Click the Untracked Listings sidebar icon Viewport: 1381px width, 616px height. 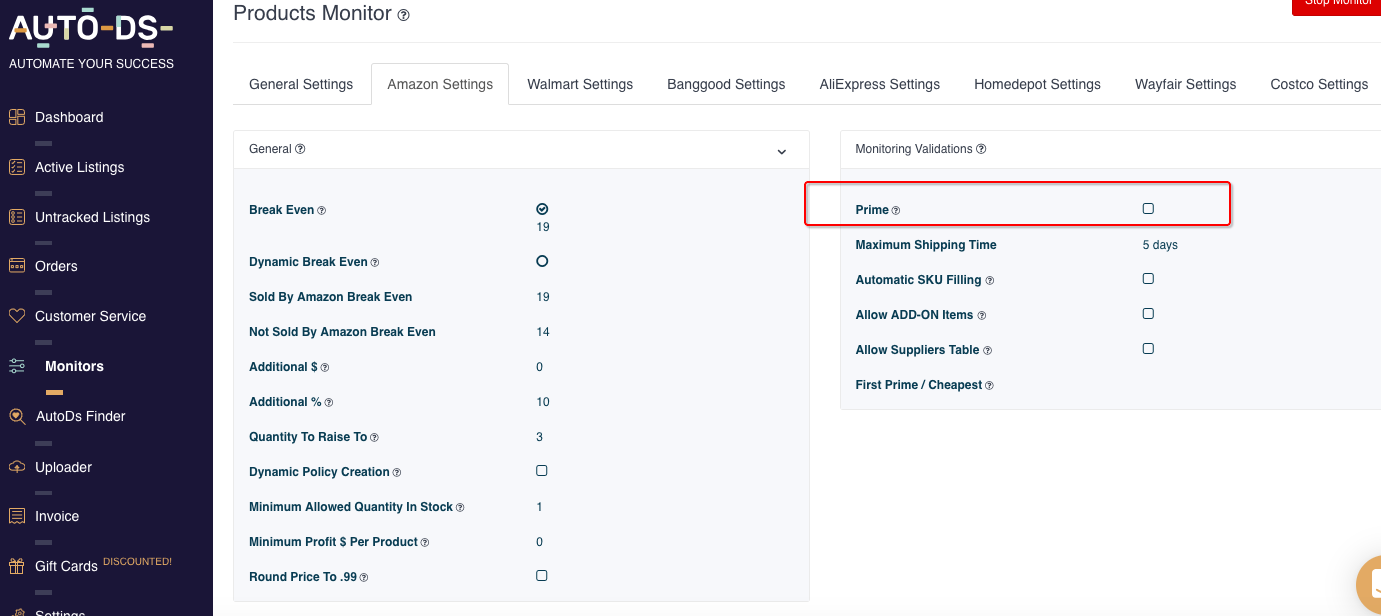17,217
